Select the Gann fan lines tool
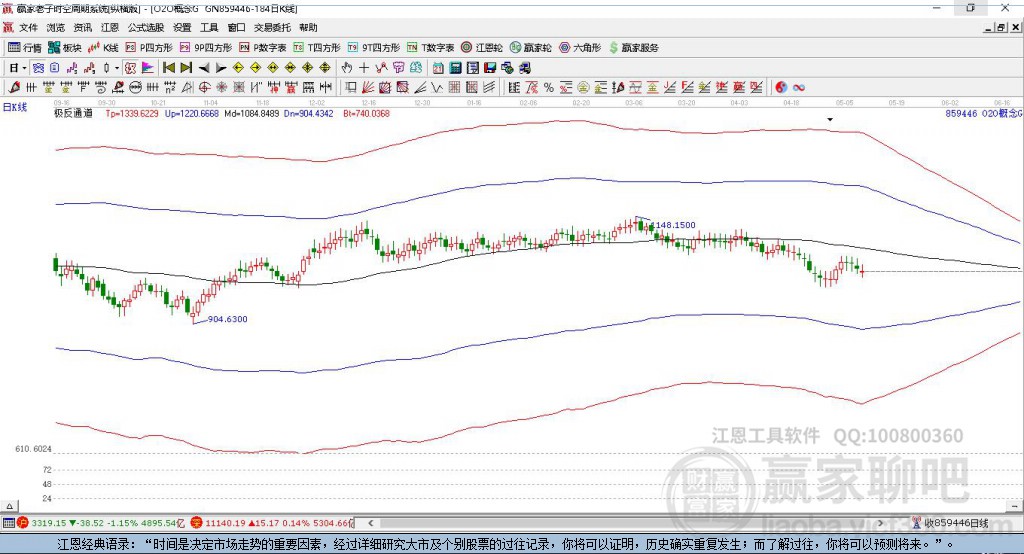The image size is (1024, 554). [368, 88]
